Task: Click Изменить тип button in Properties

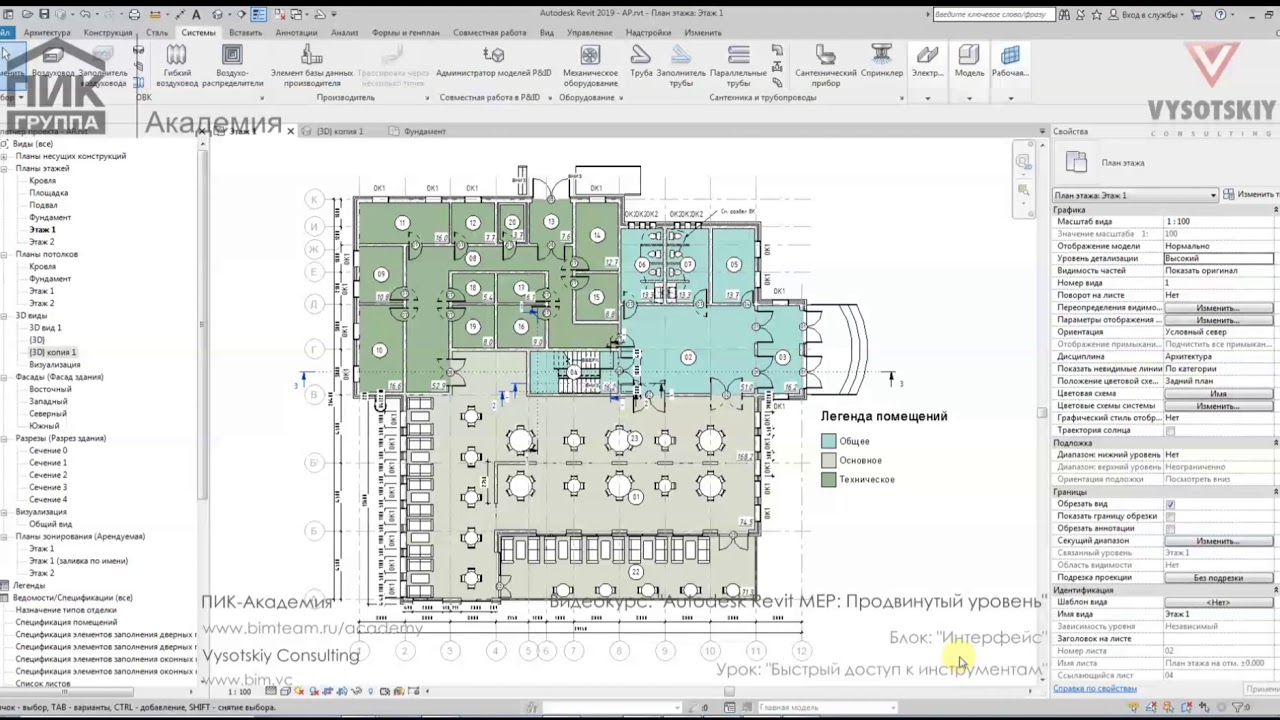Action: (1250, 195)
